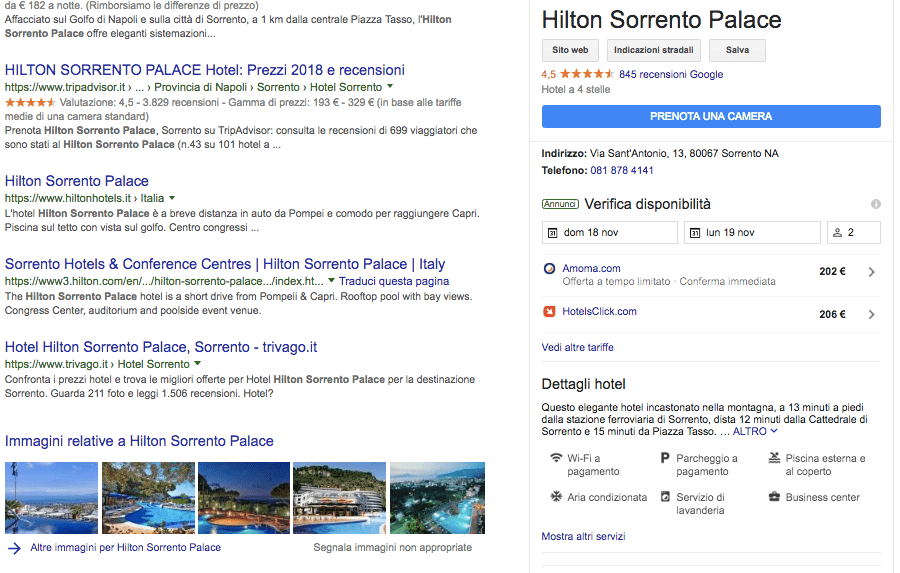This screenshot has height=573, width=900.
Task: Click the guests person icon
Action: pos(837,233)
